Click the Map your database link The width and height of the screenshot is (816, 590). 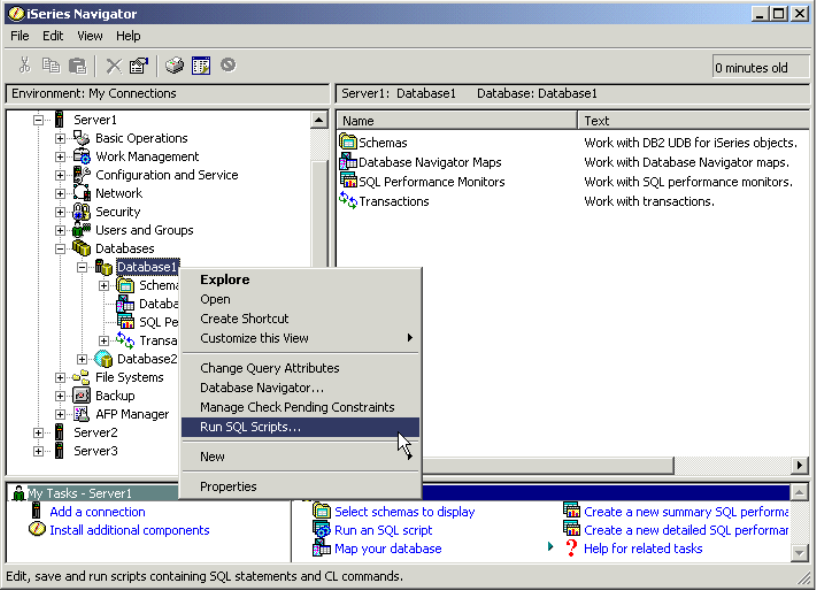tap(388, 548)
